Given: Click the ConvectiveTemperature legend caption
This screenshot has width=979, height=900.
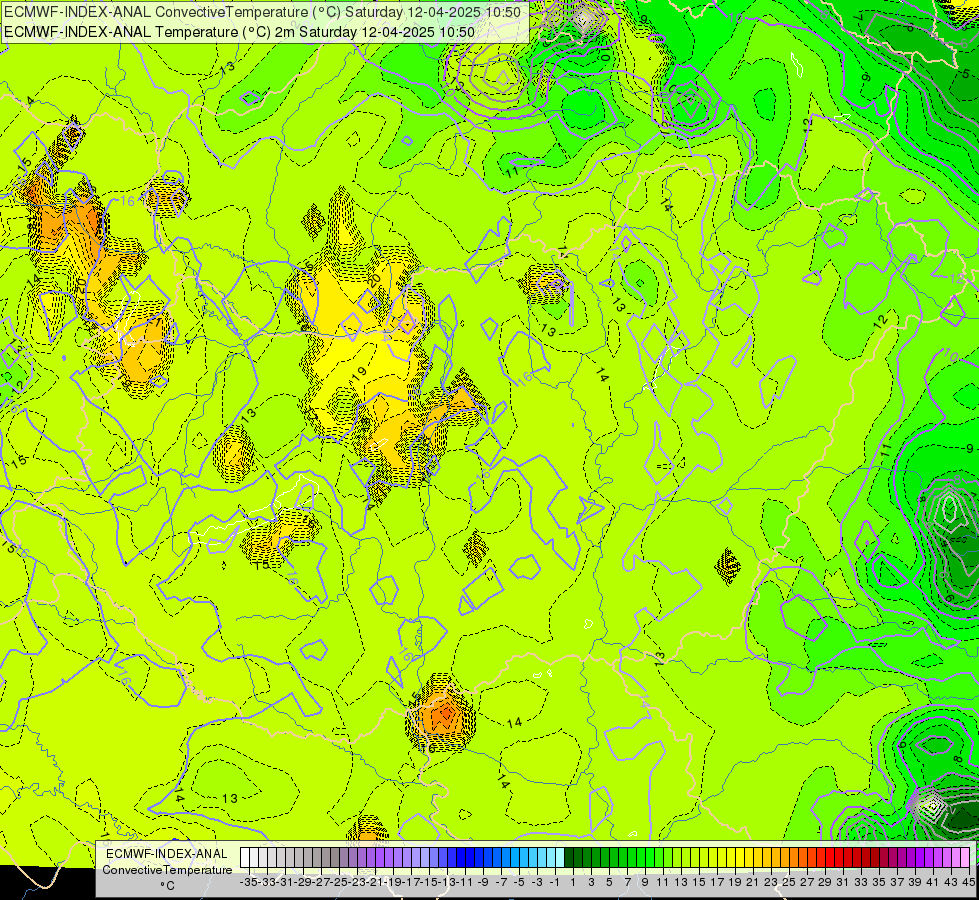Looking at the screenshot, I should tap(167, 869).
